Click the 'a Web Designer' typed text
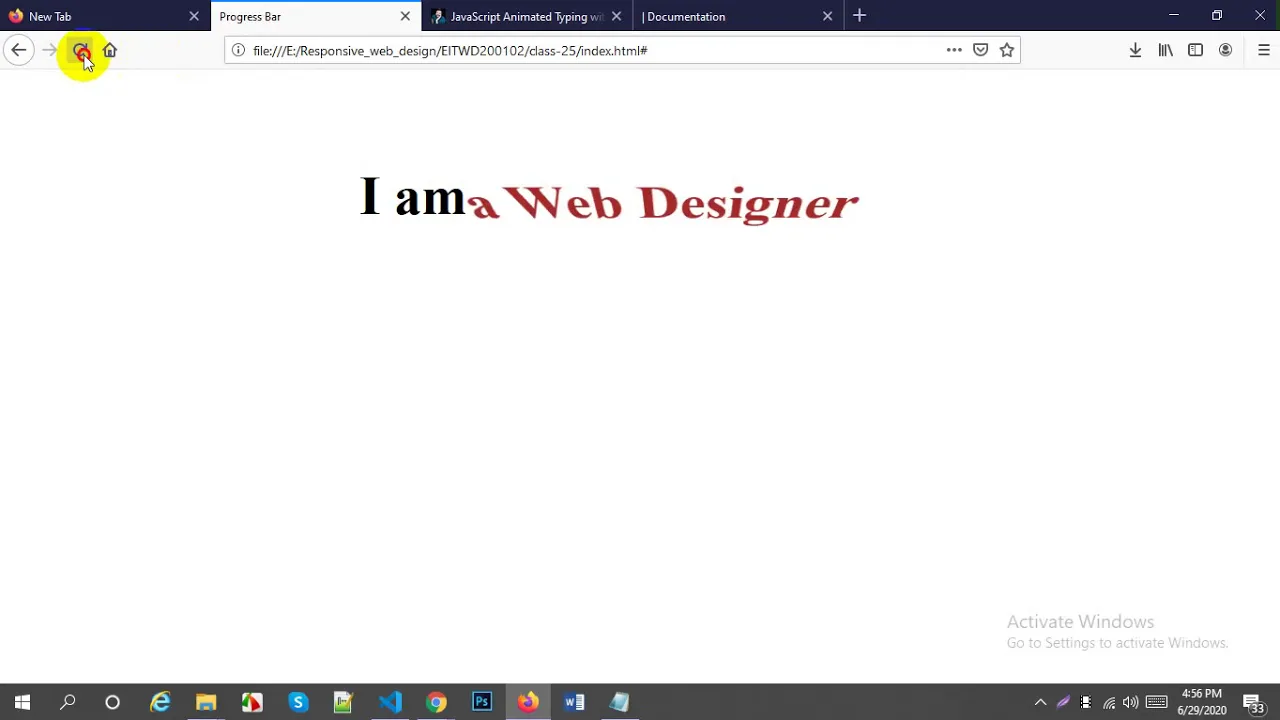This screenshot has height=720, width=1280. tap(664, 203)
